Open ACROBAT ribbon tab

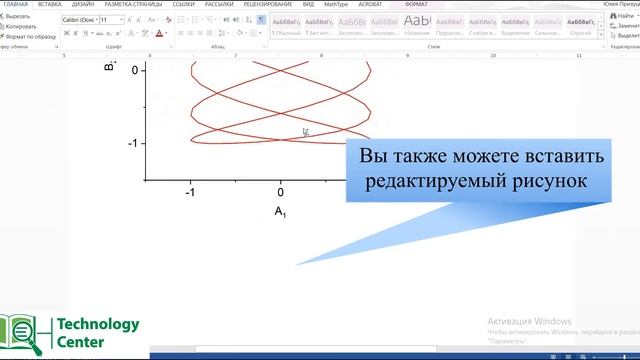coord(370,4)
